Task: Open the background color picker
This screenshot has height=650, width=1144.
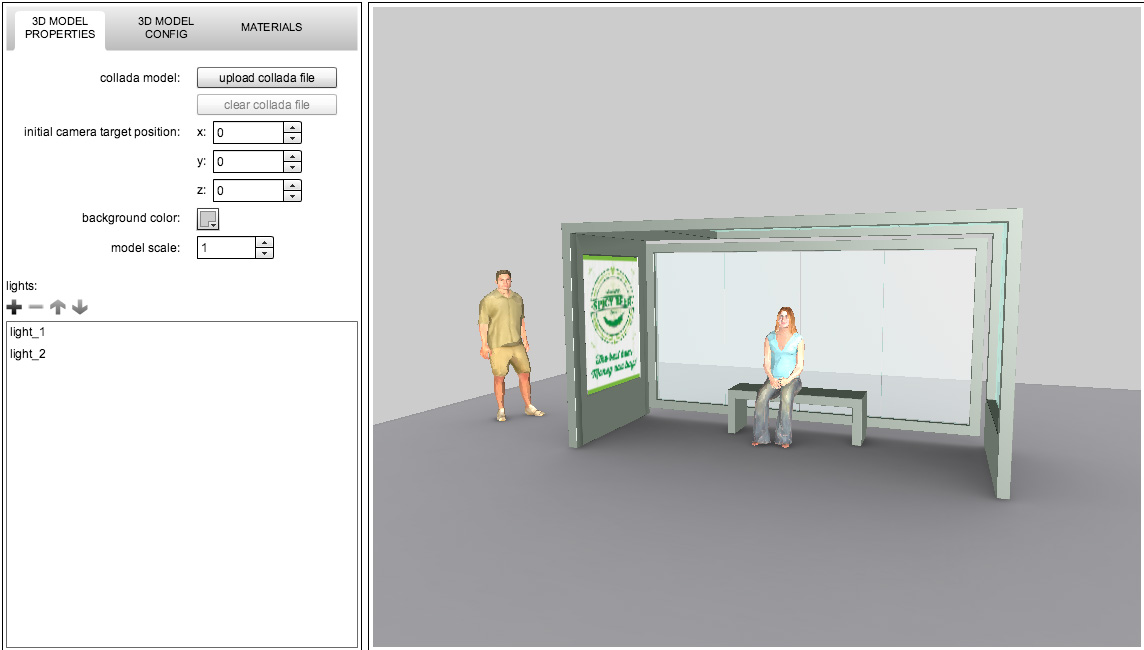Action: point(208,219)
